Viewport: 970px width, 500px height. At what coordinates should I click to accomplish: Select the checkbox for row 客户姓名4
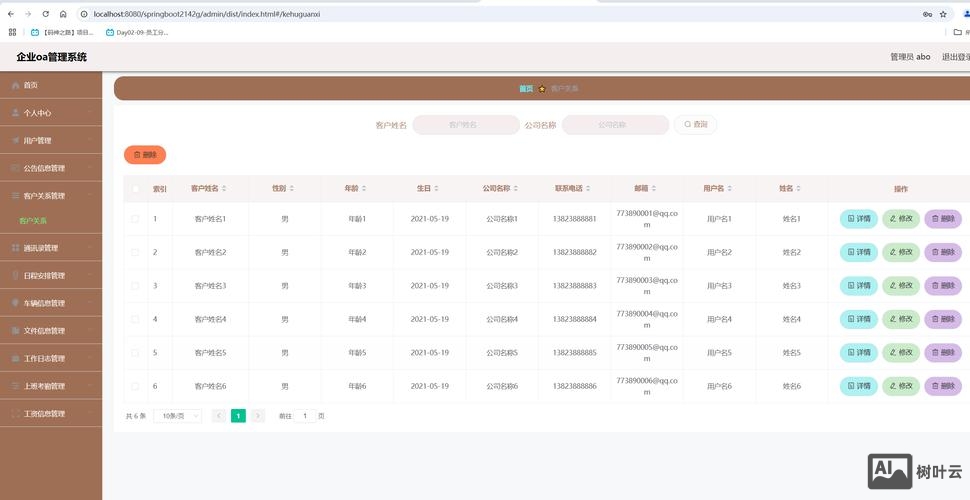[x=135, y=319]
